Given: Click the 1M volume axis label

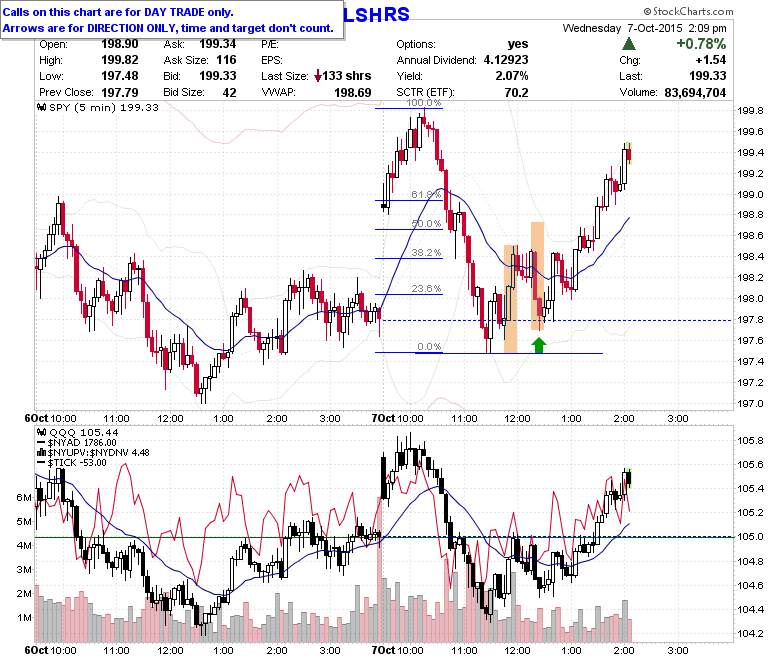Looking at the screenshot, I should 24,617.
